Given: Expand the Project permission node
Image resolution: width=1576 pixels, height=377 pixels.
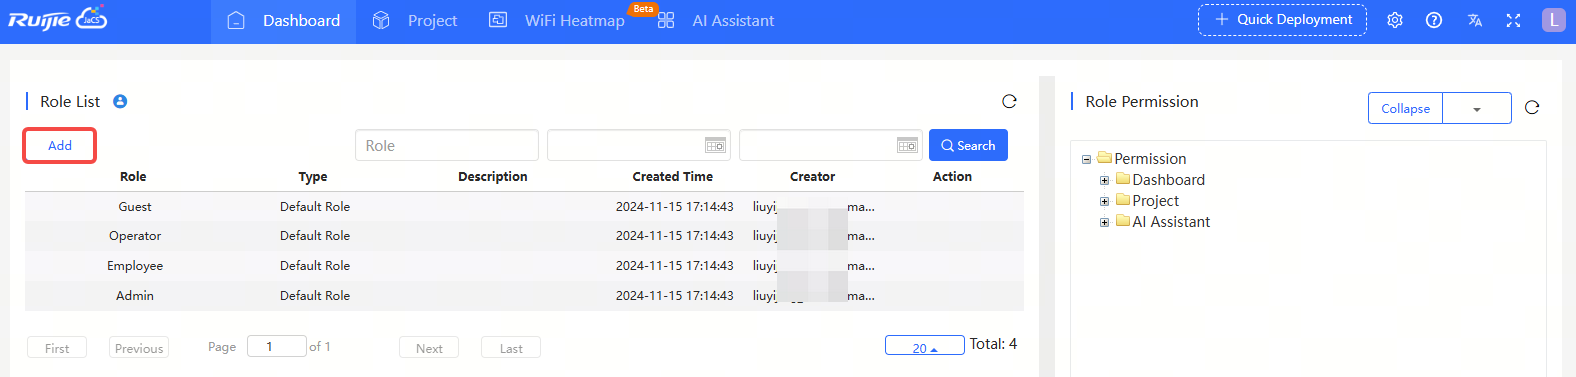Looking at the screenshot, I should click(x=1104, y=202).
